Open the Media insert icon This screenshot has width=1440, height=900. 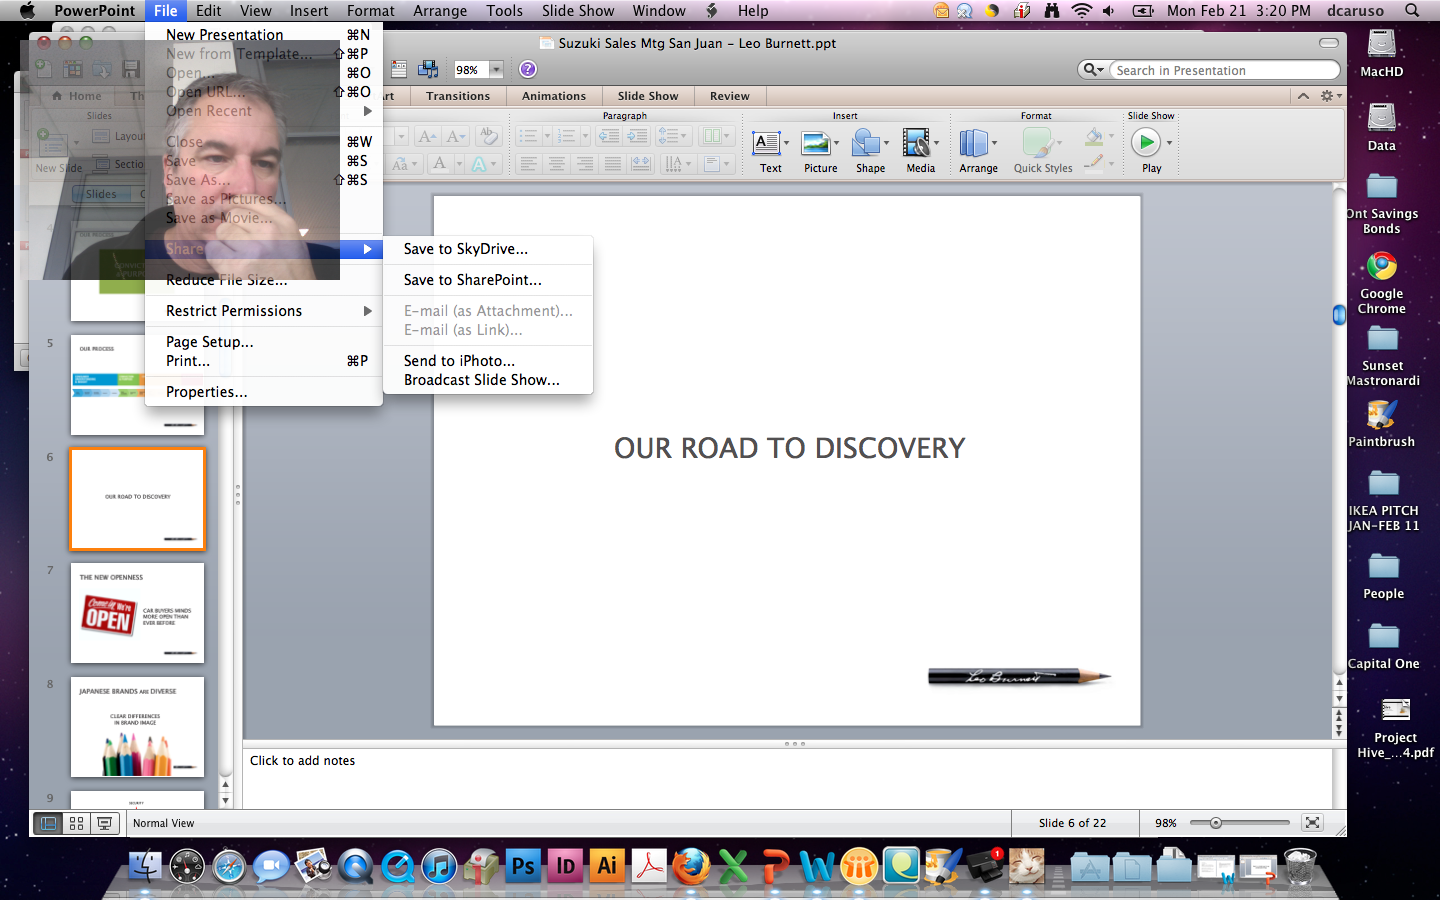click(917, 145)
